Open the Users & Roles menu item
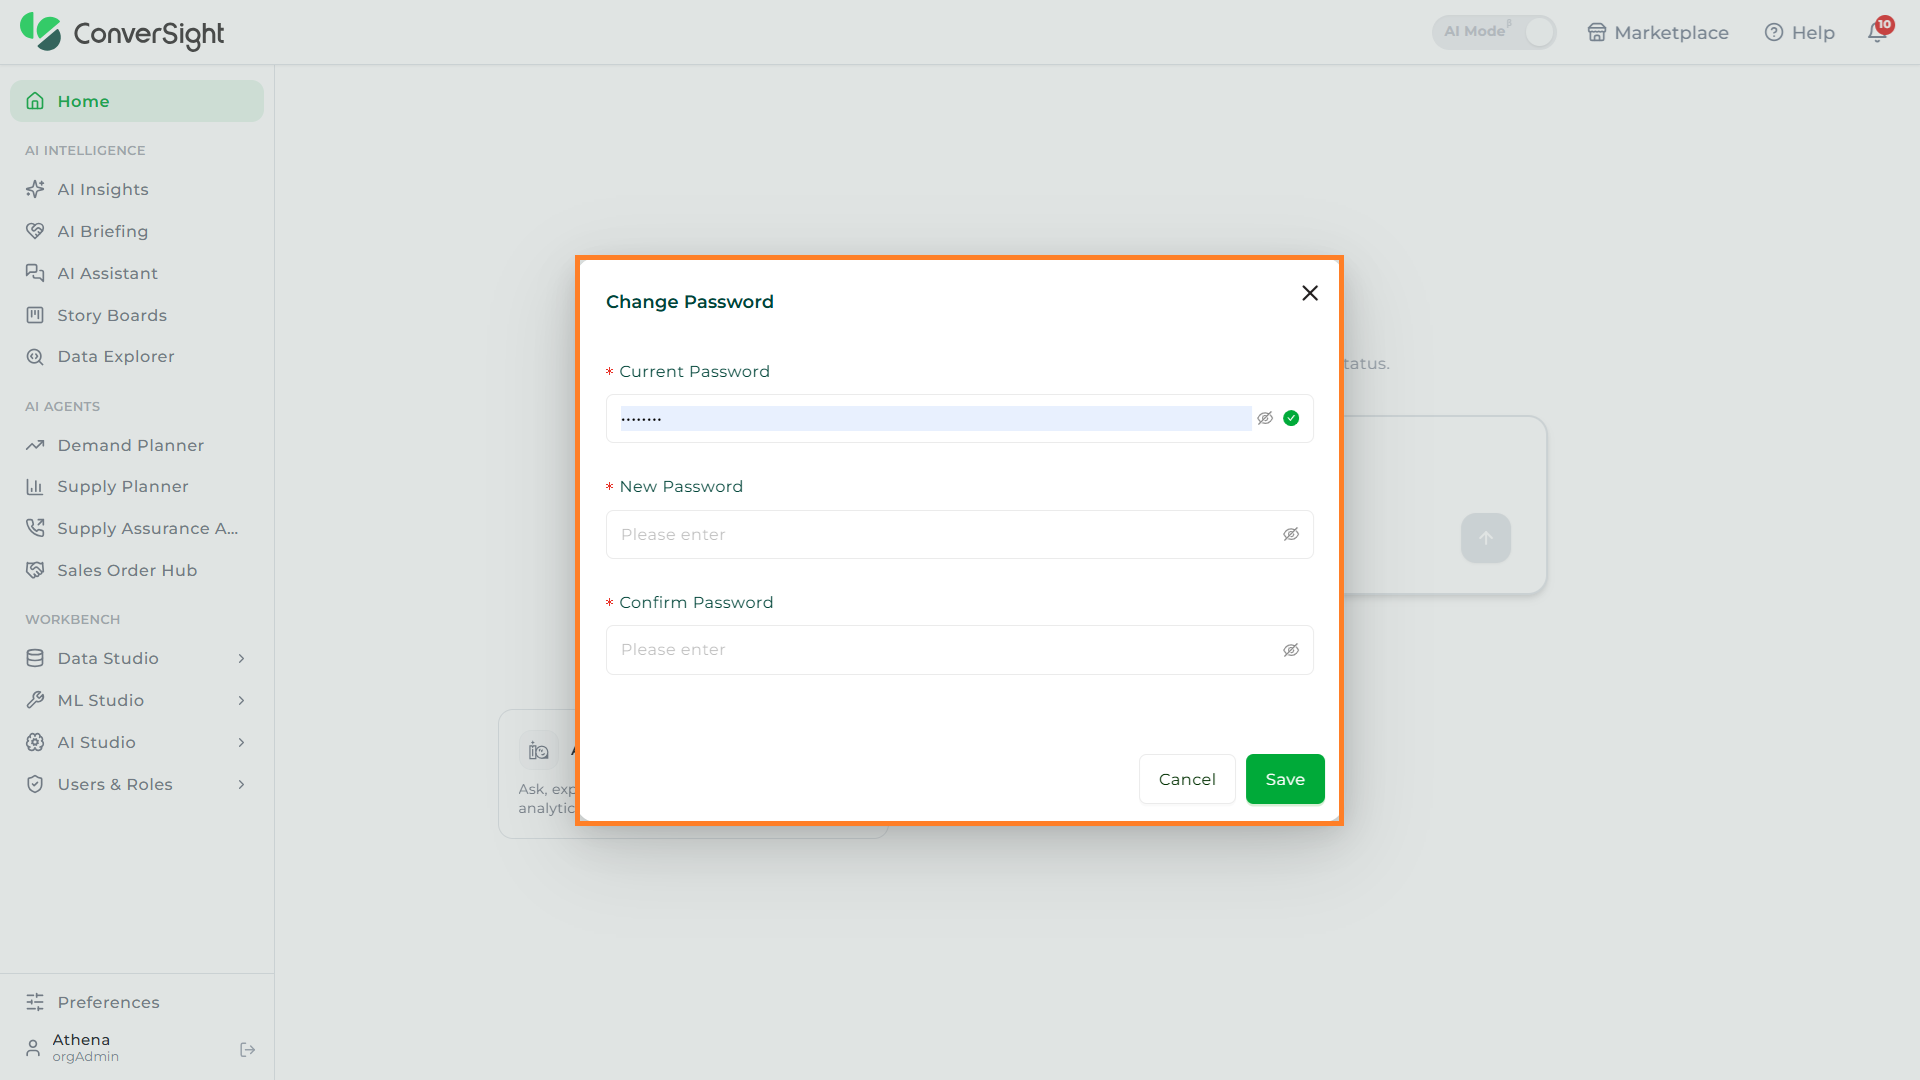Viewport: 1920px width, 1080px height. tap(137, 784)
